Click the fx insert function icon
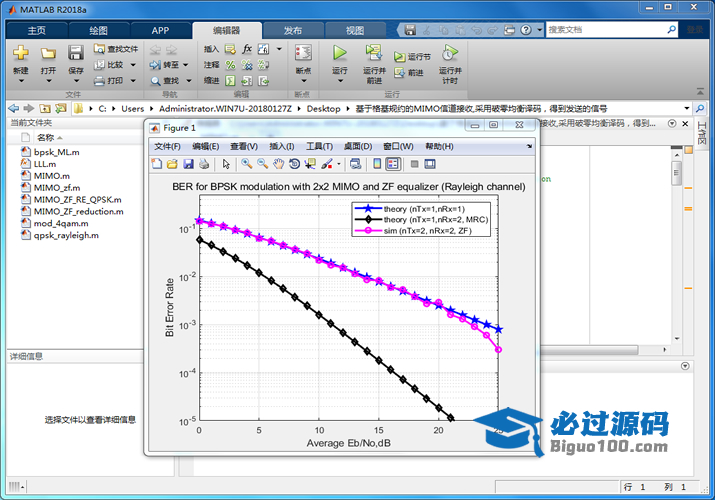This screenshot has width=715, height=500. pyautogui.click(x=247, y=49)
